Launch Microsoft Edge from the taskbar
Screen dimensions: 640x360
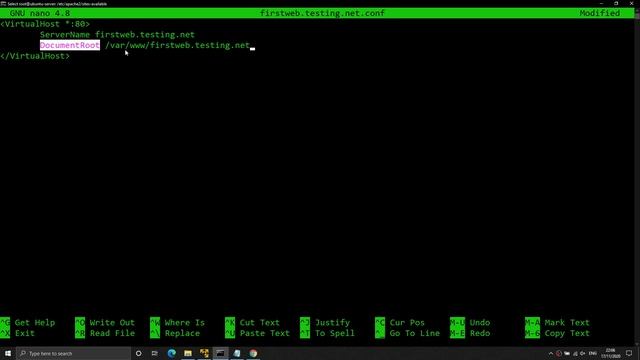[x=171, y=353]
